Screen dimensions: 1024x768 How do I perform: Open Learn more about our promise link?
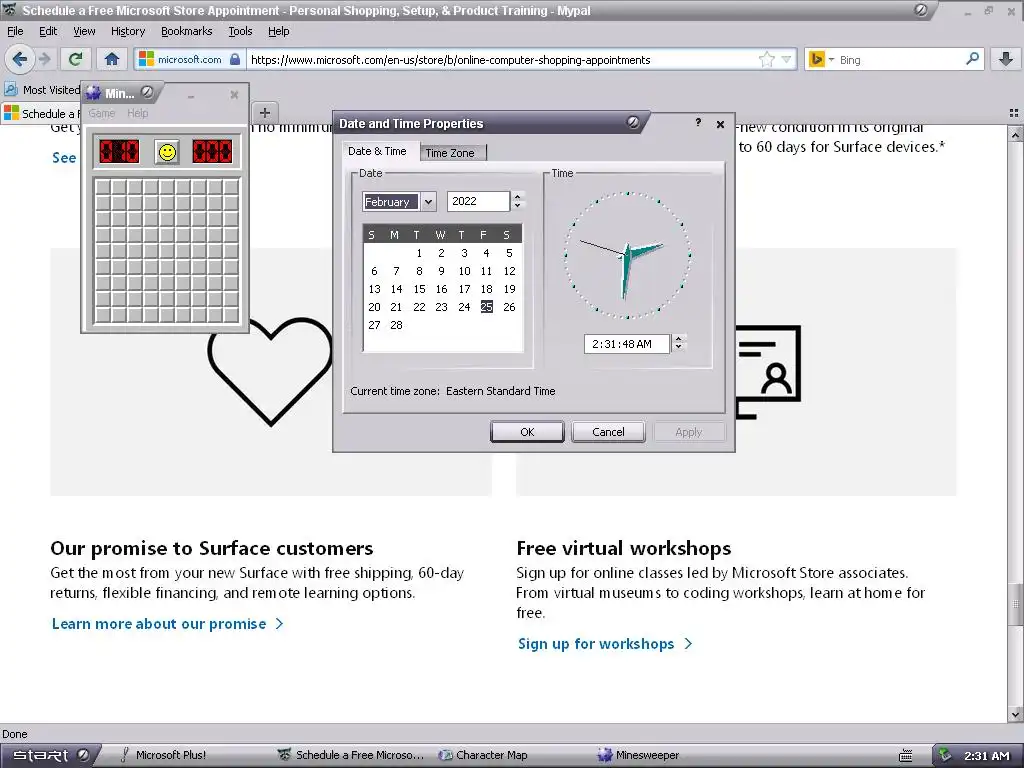coord(168,624)
